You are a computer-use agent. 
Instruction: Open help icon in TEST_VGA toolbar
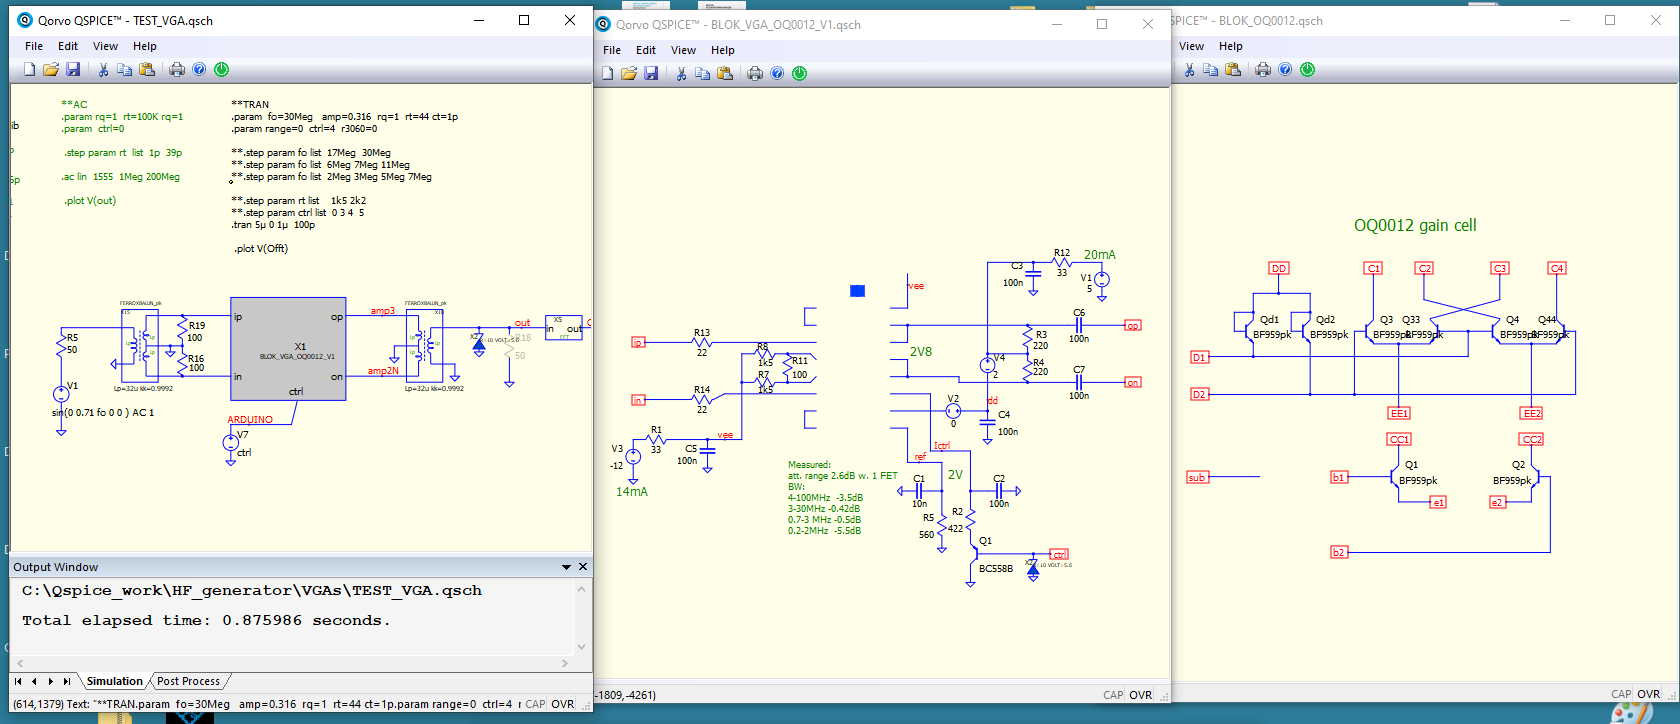click(199, 69)
